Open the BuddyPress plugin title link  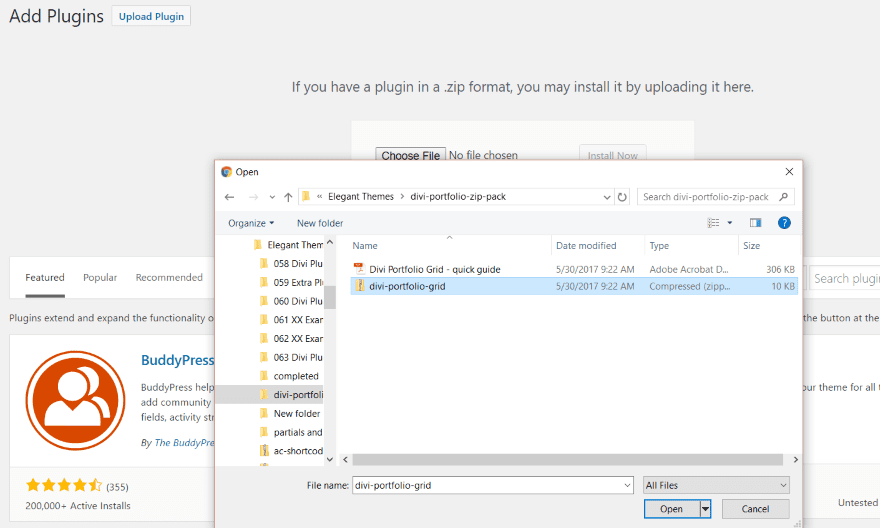177,360
